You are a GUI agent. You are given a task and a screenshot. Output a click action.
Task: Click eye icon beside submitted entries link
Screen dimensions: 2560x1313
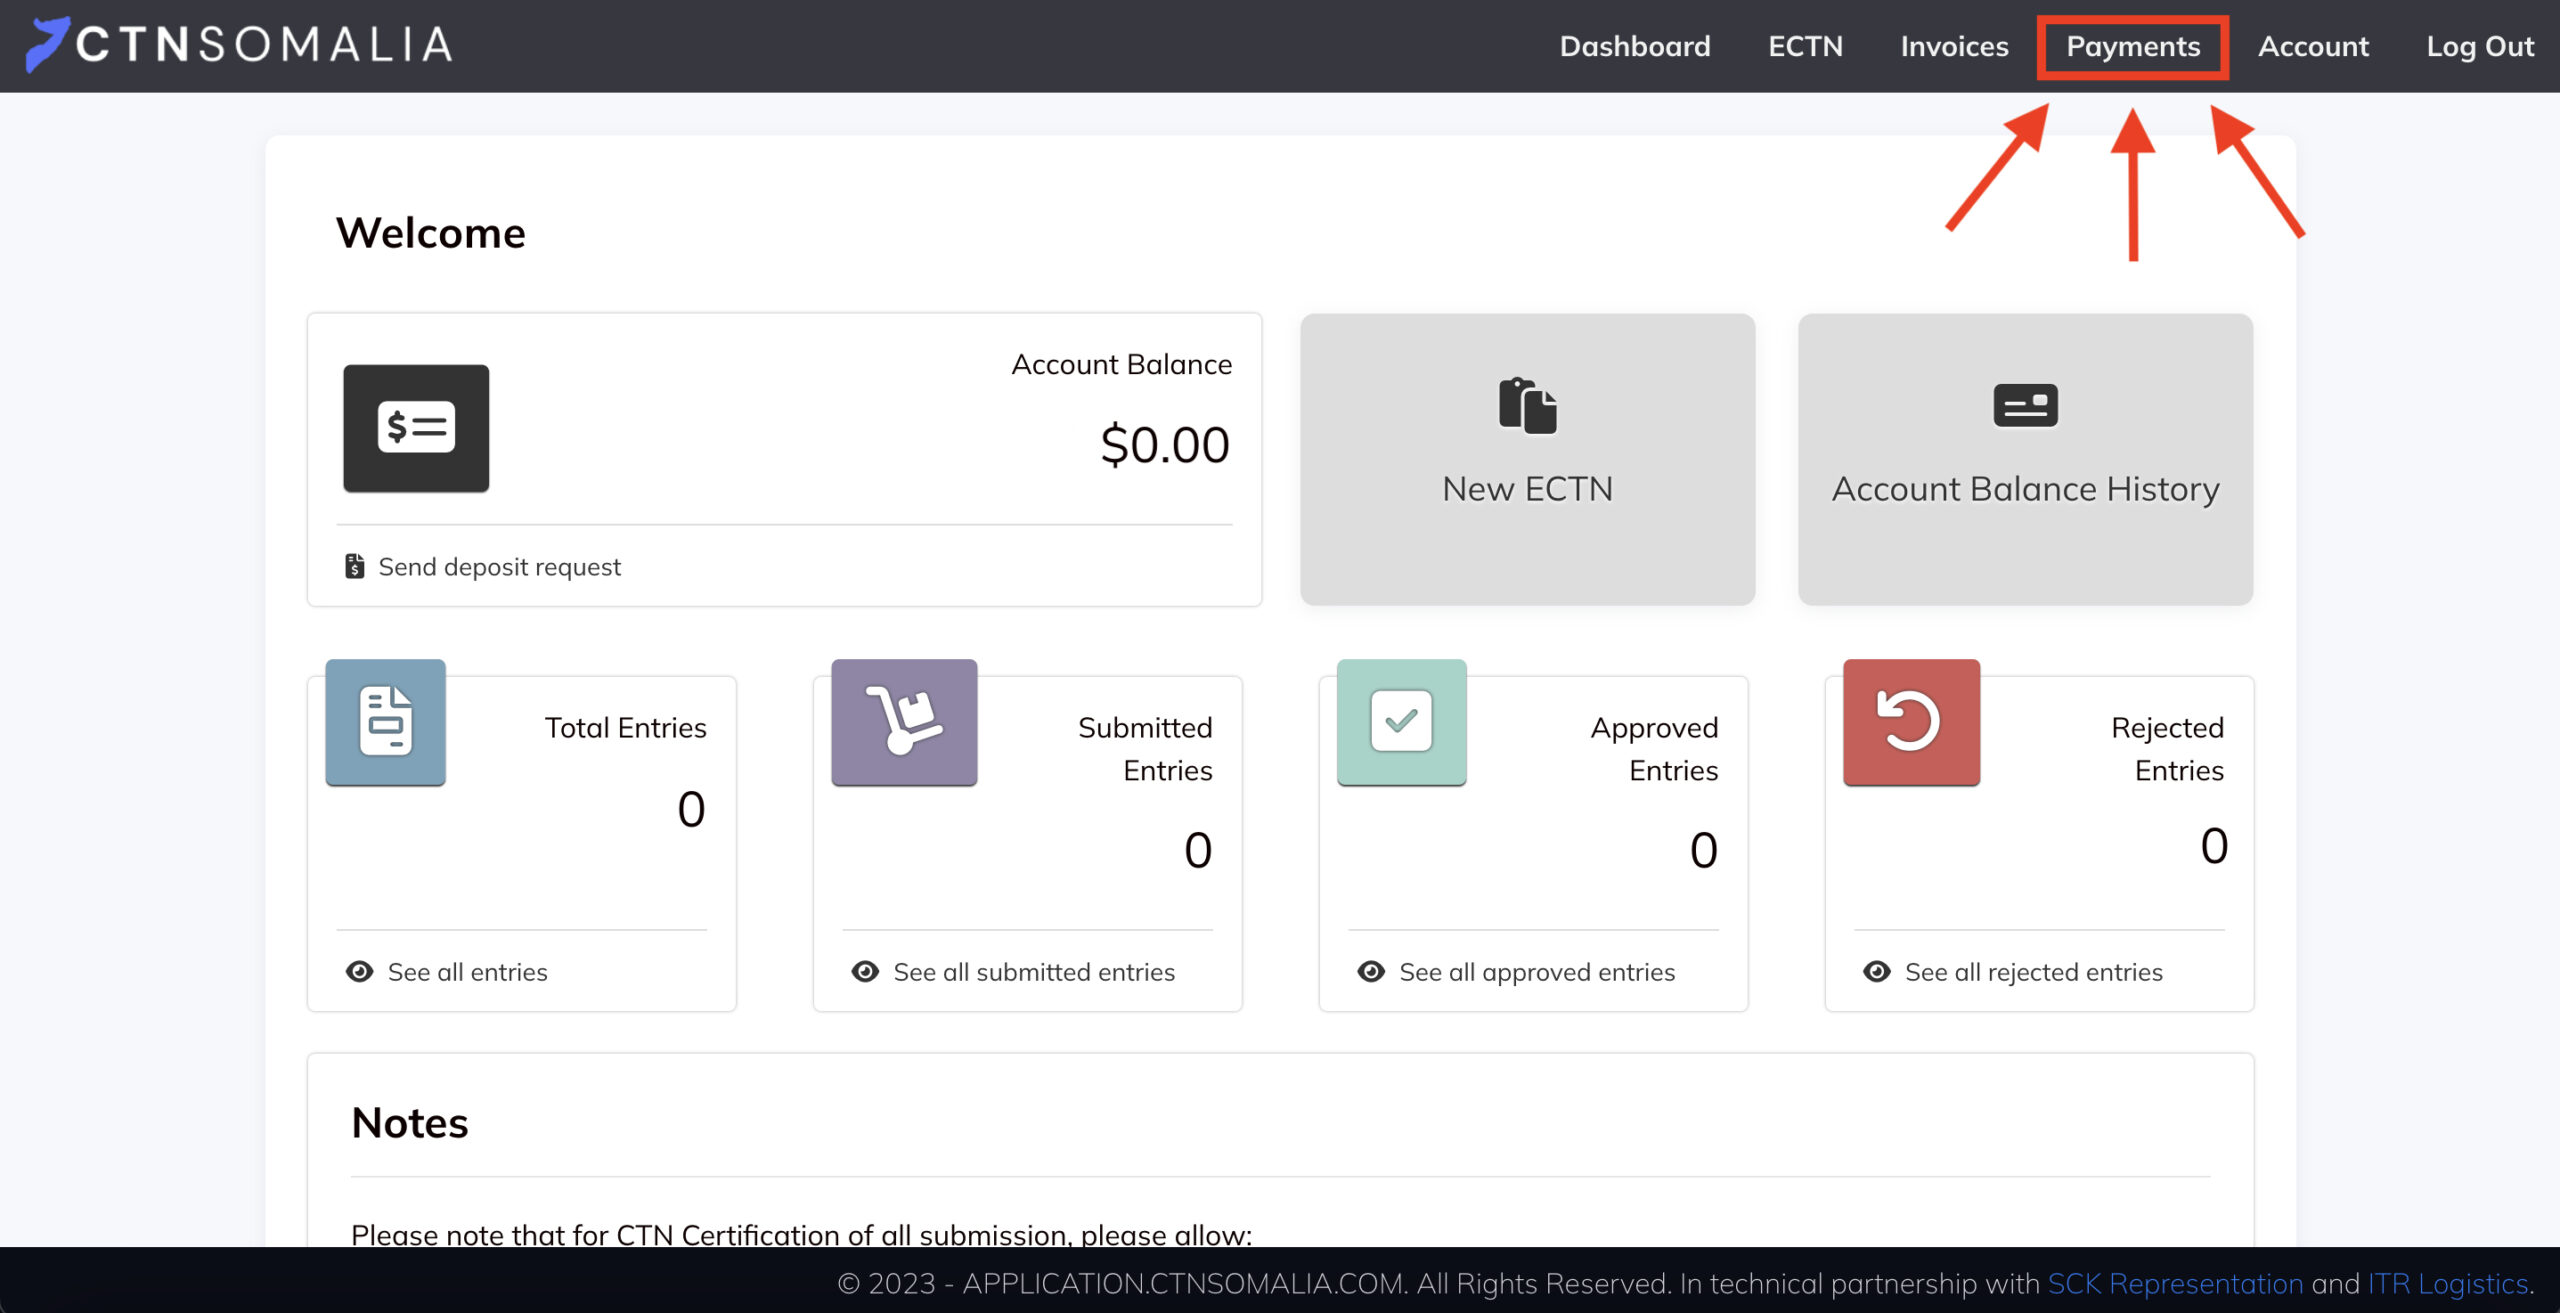pos(865,972)
